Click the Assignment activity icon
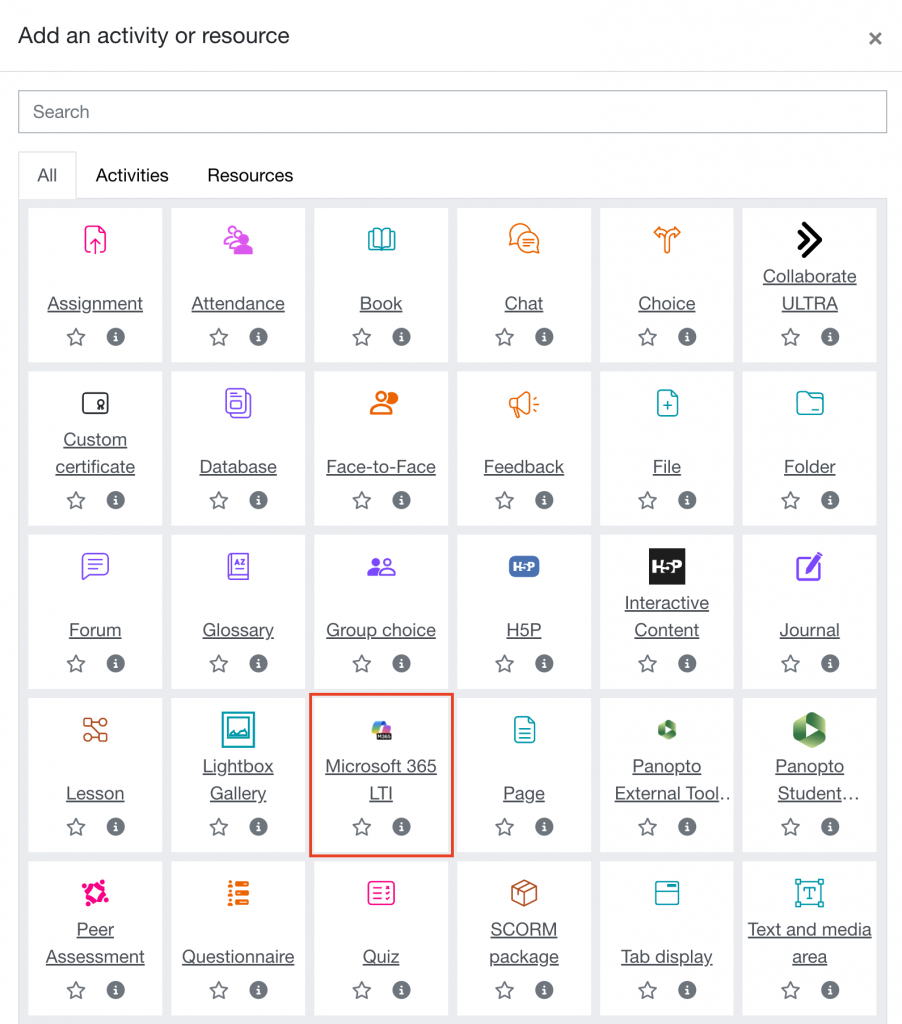Screen dimensions: 902x1024 (x=95, y=240)
